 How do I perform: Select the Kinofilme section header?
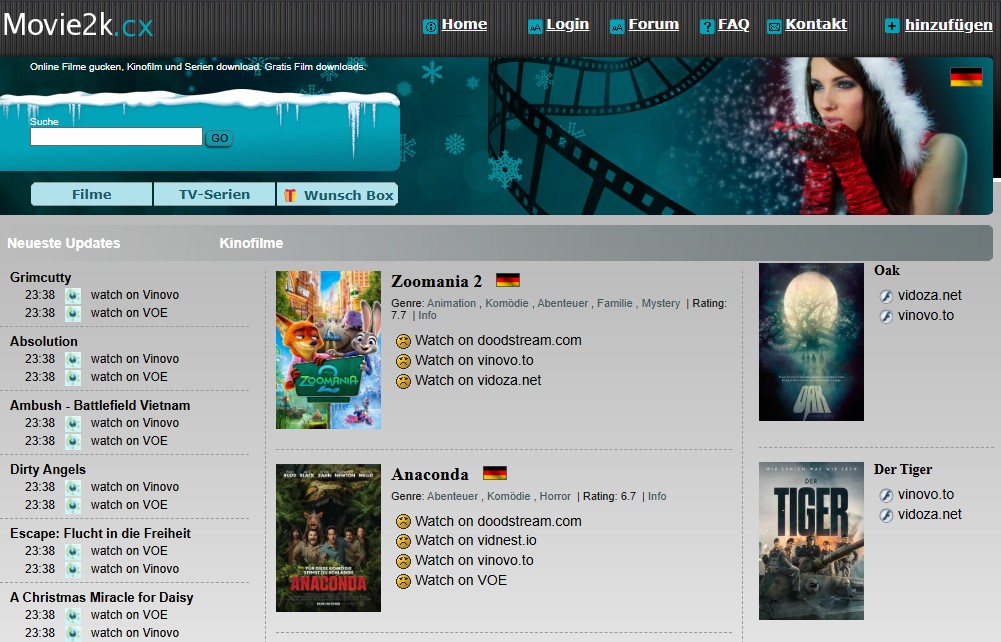coord(251,243)
